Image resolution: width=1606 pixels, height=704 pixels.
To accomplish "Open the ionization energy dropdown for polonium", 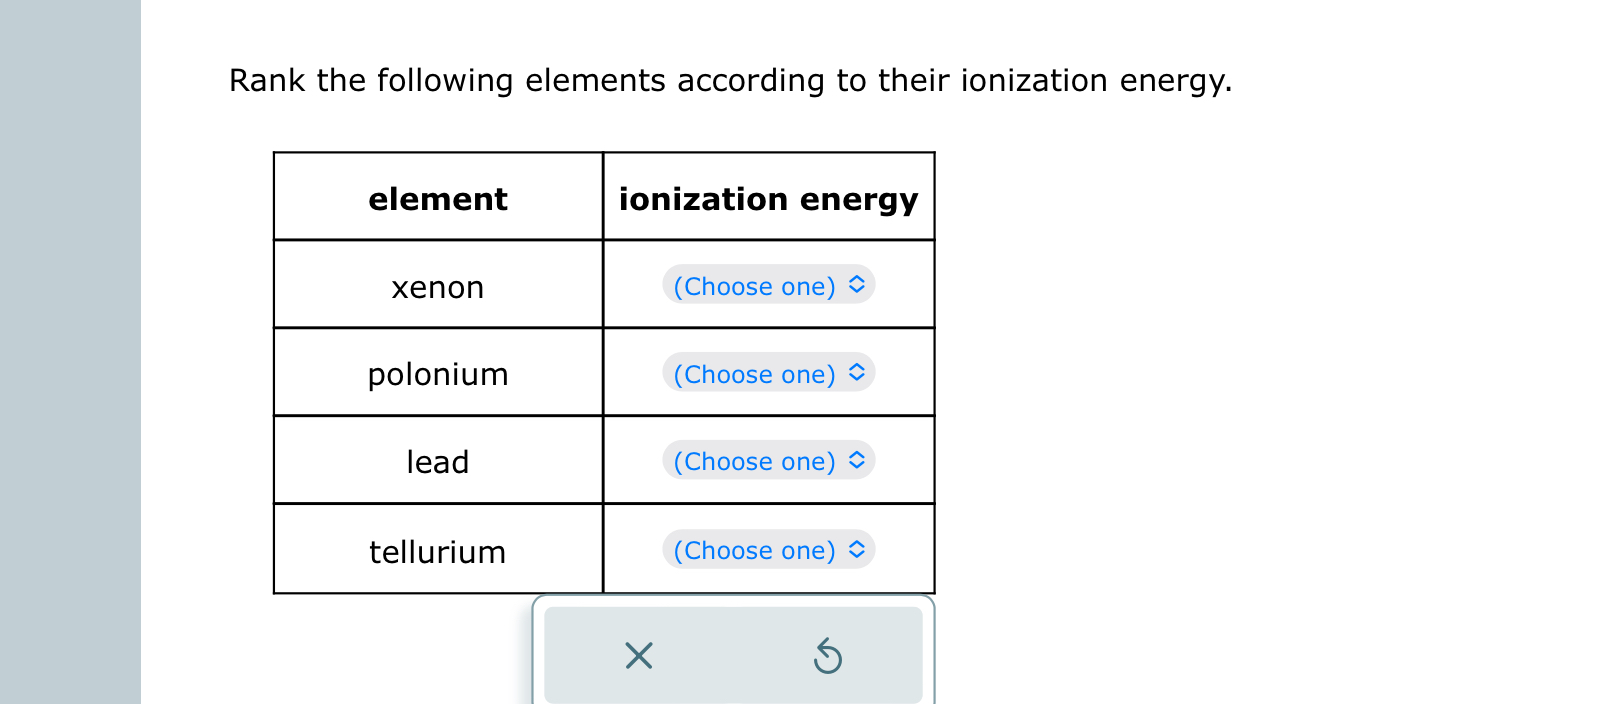I will (x=768, y=373).
